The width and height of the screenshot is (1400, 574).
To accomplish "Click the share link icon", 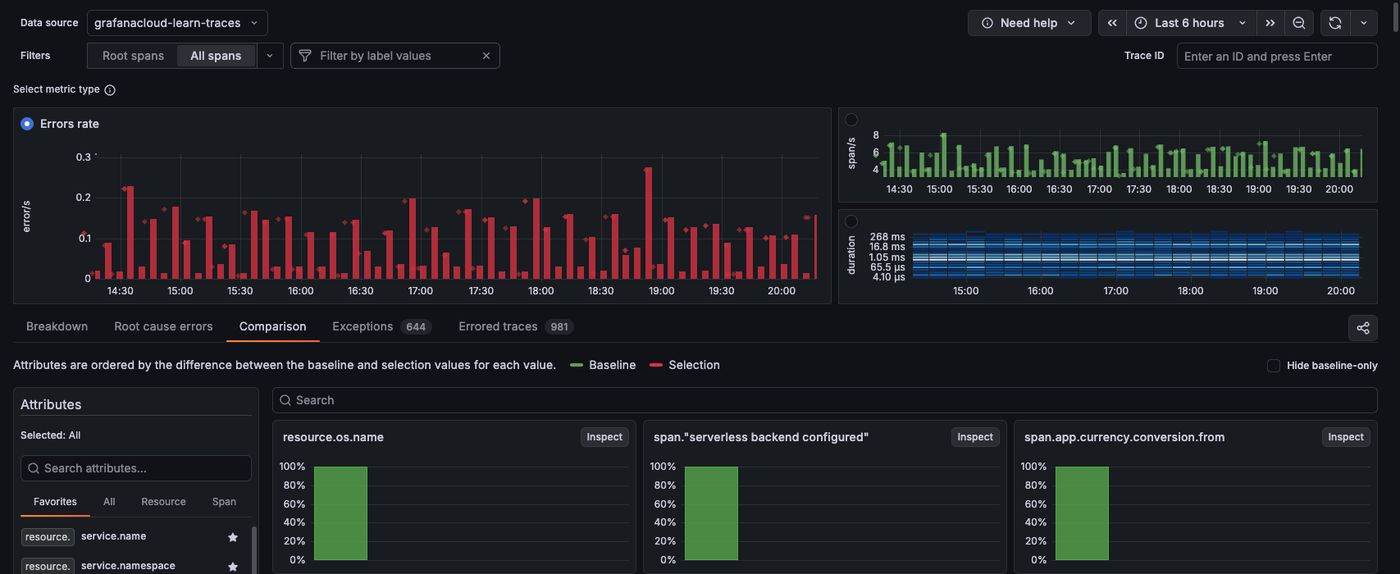I will click(x=1362, y=328).
